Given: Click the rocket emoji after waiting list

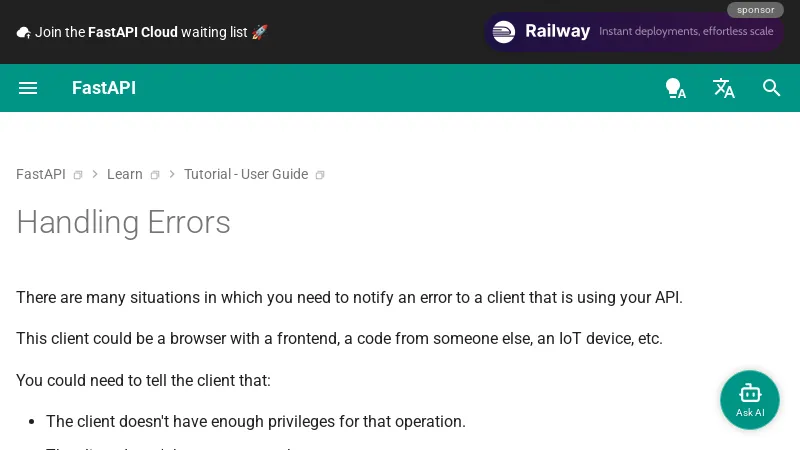Looking at the screenshot, I should click(260, 32).
